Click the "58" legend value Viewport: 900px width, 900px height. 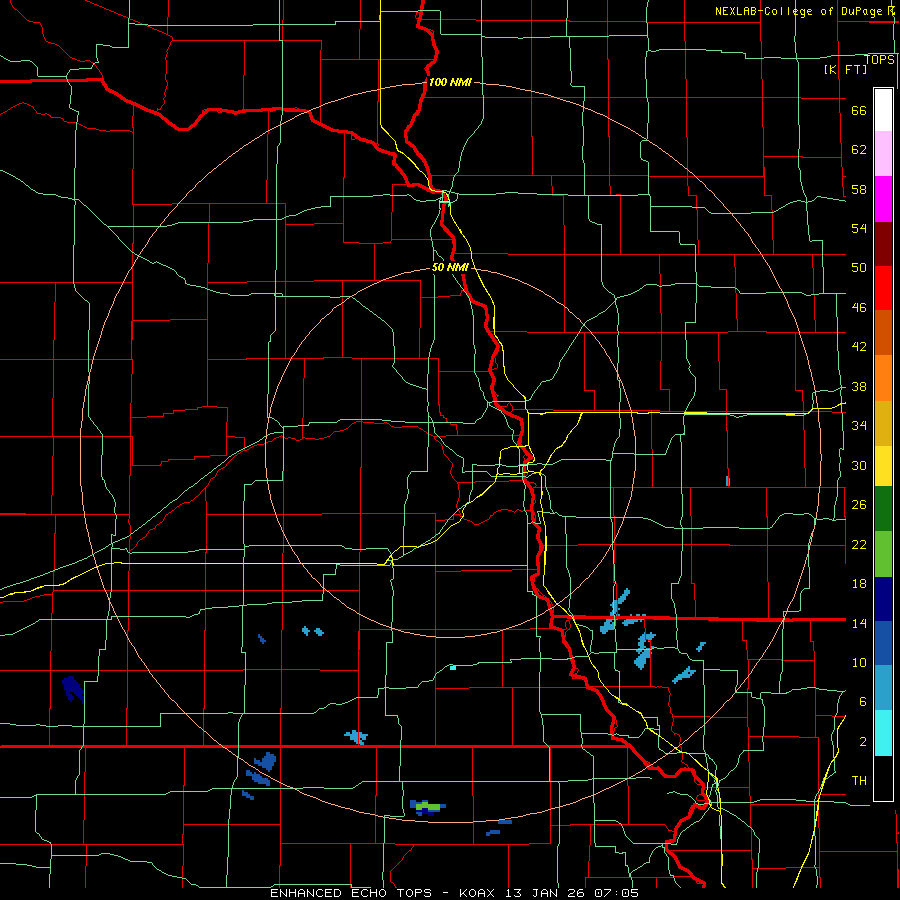(859, 189)
